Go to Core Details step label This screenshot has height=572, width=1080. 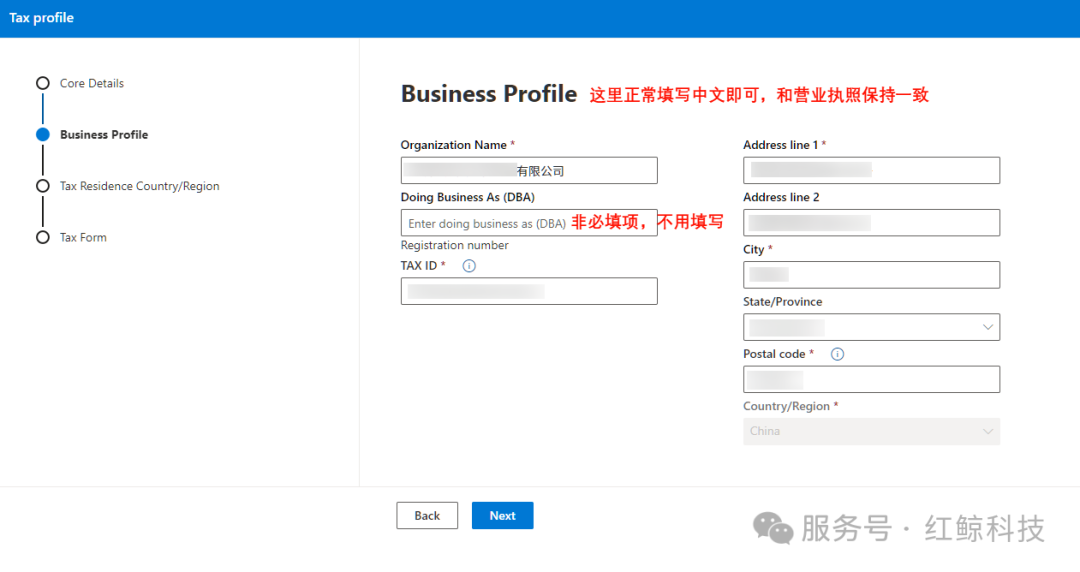coord(92,83)
